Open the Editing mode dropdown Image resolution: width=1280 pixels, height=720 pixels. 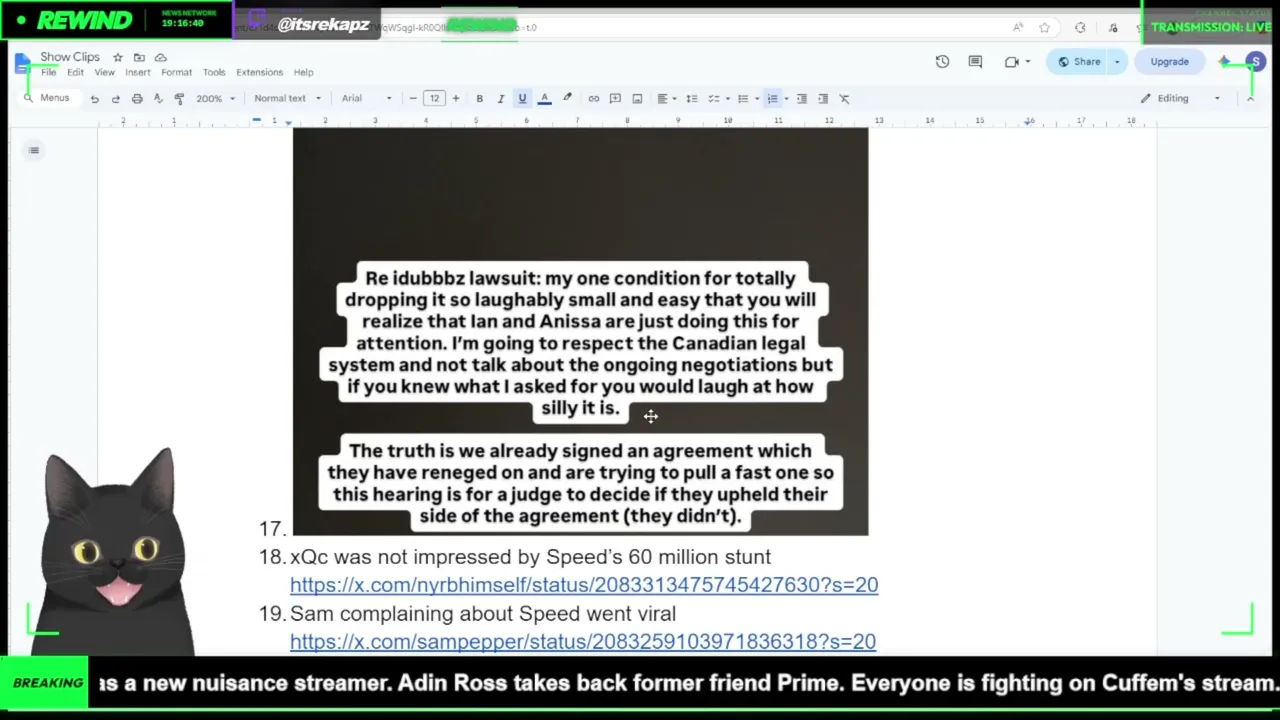1180,98
